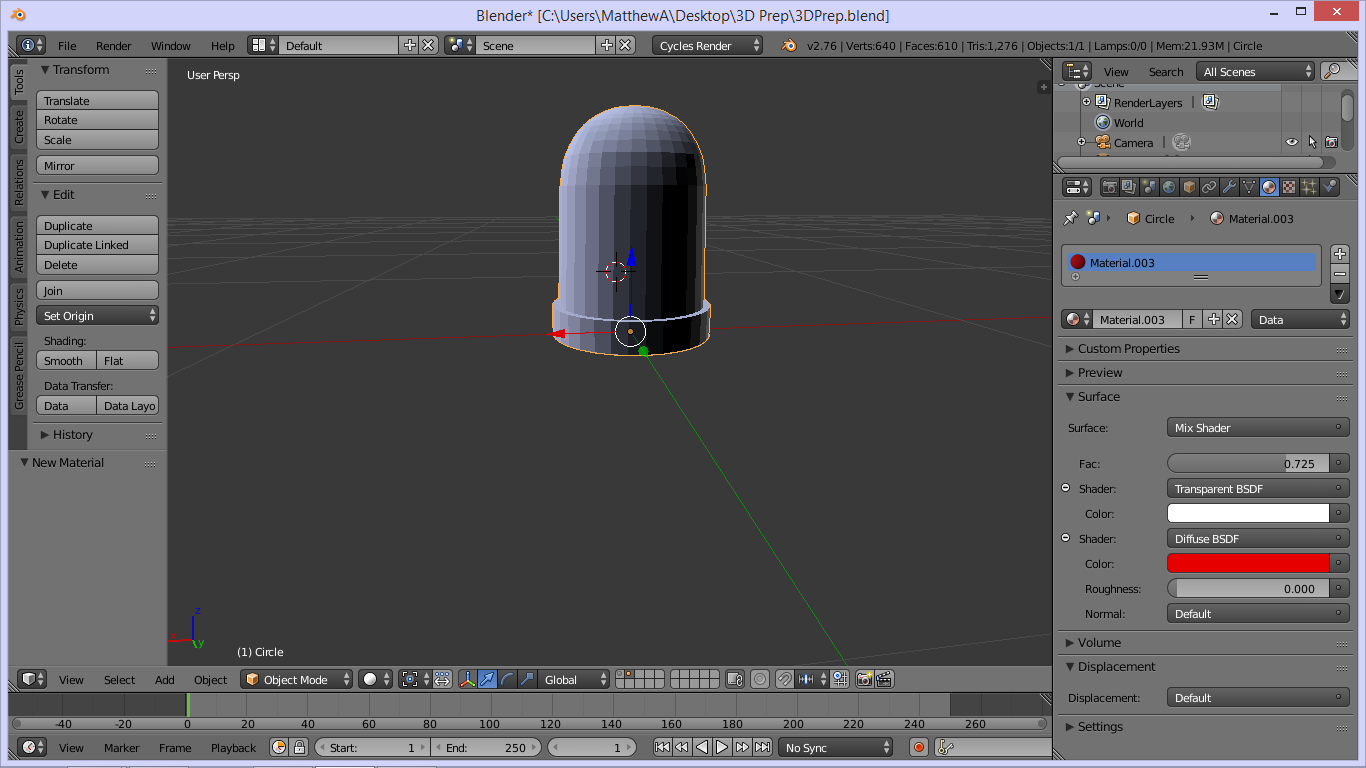The width and height of the screenshot is (1366, 768).
Task: Click the Mirror button
Action: [x=98, y=165]
